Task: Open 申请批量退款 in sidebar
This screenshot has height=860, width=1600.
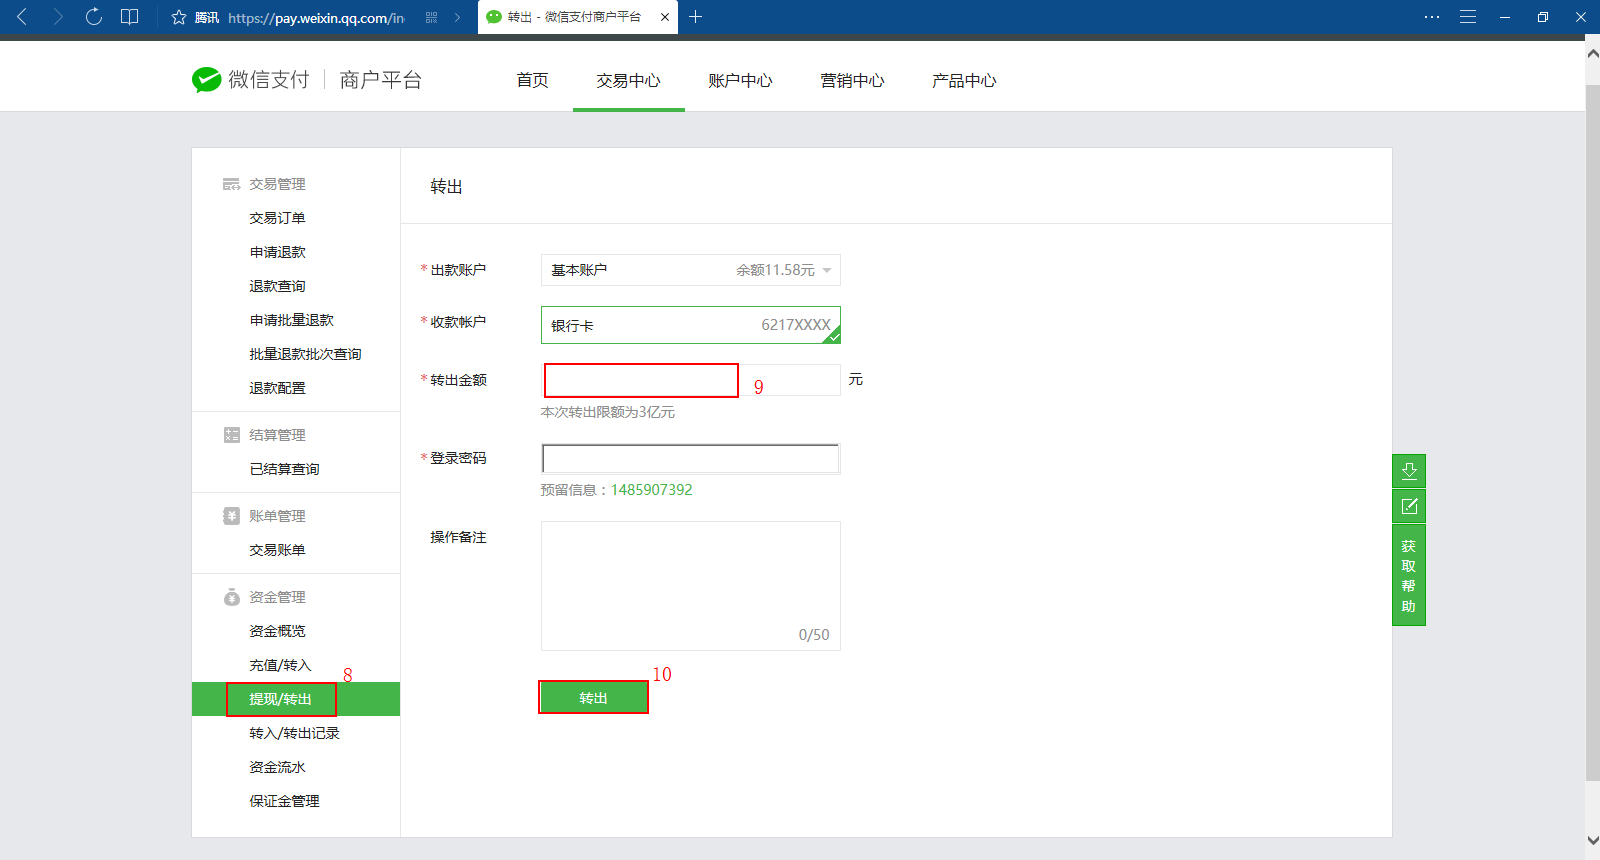Action: click(291, 320)
